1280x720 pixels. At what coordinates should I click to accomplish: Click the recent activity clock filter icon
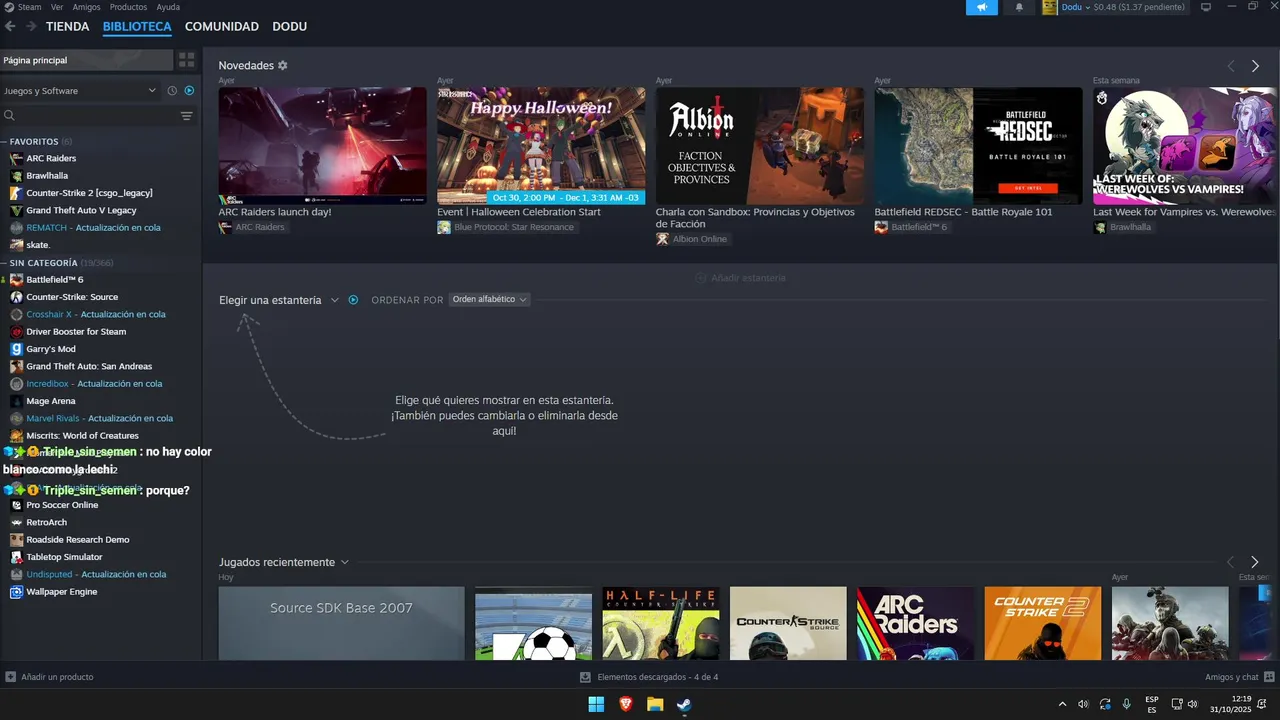click(172, 91)
